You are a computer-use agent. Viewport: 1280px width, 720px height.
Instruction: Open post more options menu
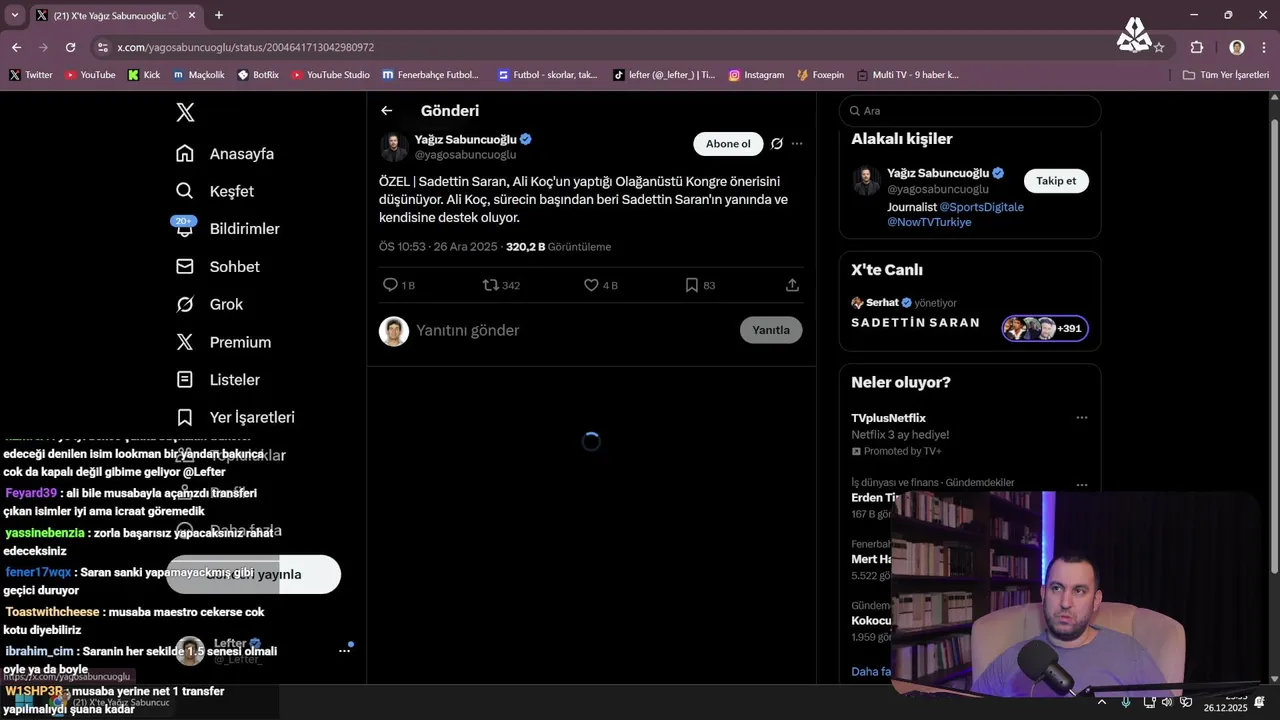(797, 144)
